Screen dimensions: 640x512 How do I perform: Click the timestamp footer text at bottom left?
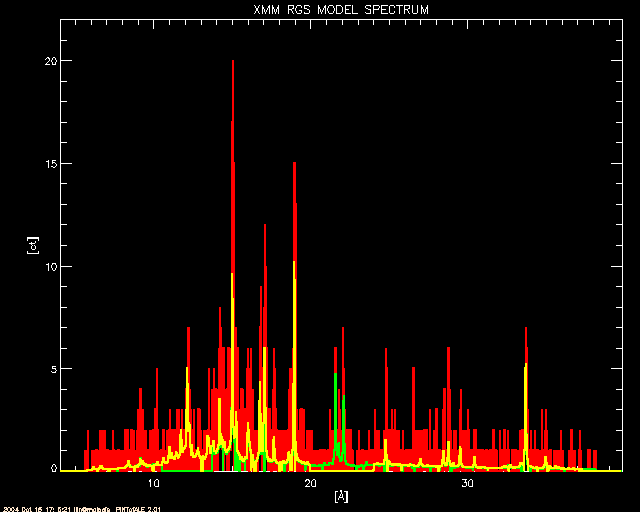click(x=82, y=508)
